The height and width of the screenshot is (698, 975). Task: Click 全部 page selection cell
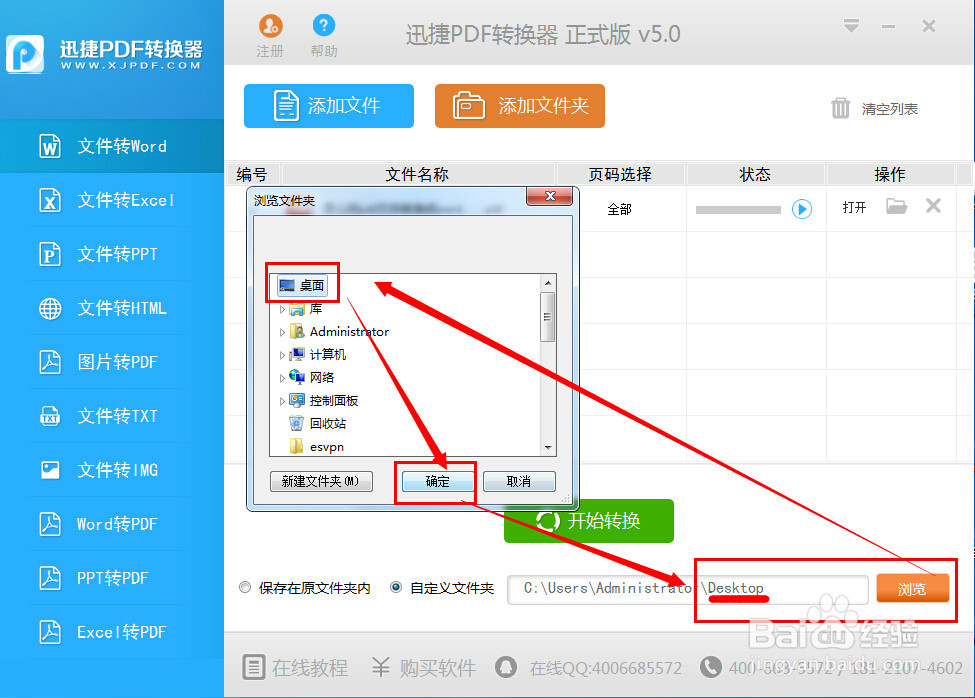(619, 209)
